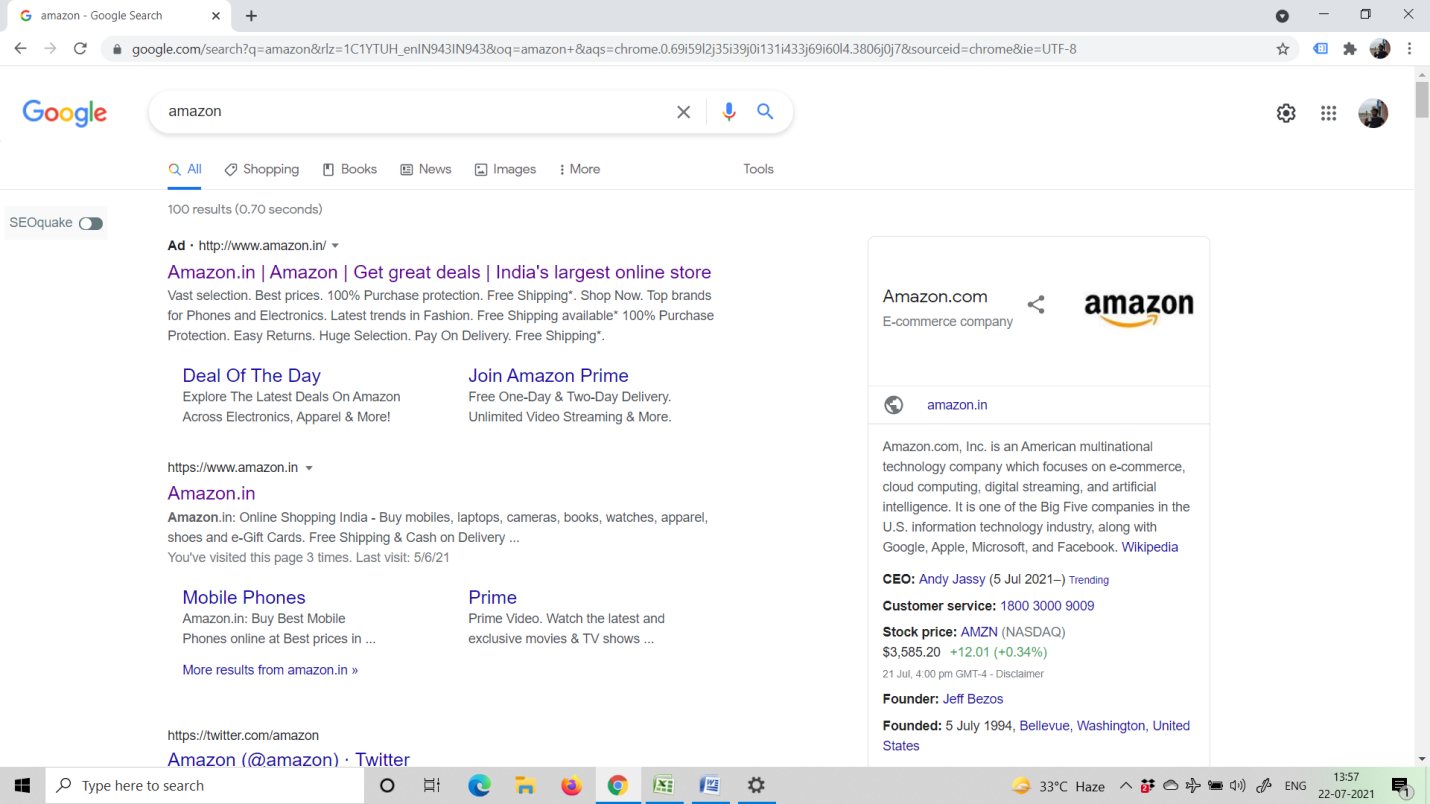Open the More search filters menu
This screenshot has height=804, width=1430.
point(579,169)
